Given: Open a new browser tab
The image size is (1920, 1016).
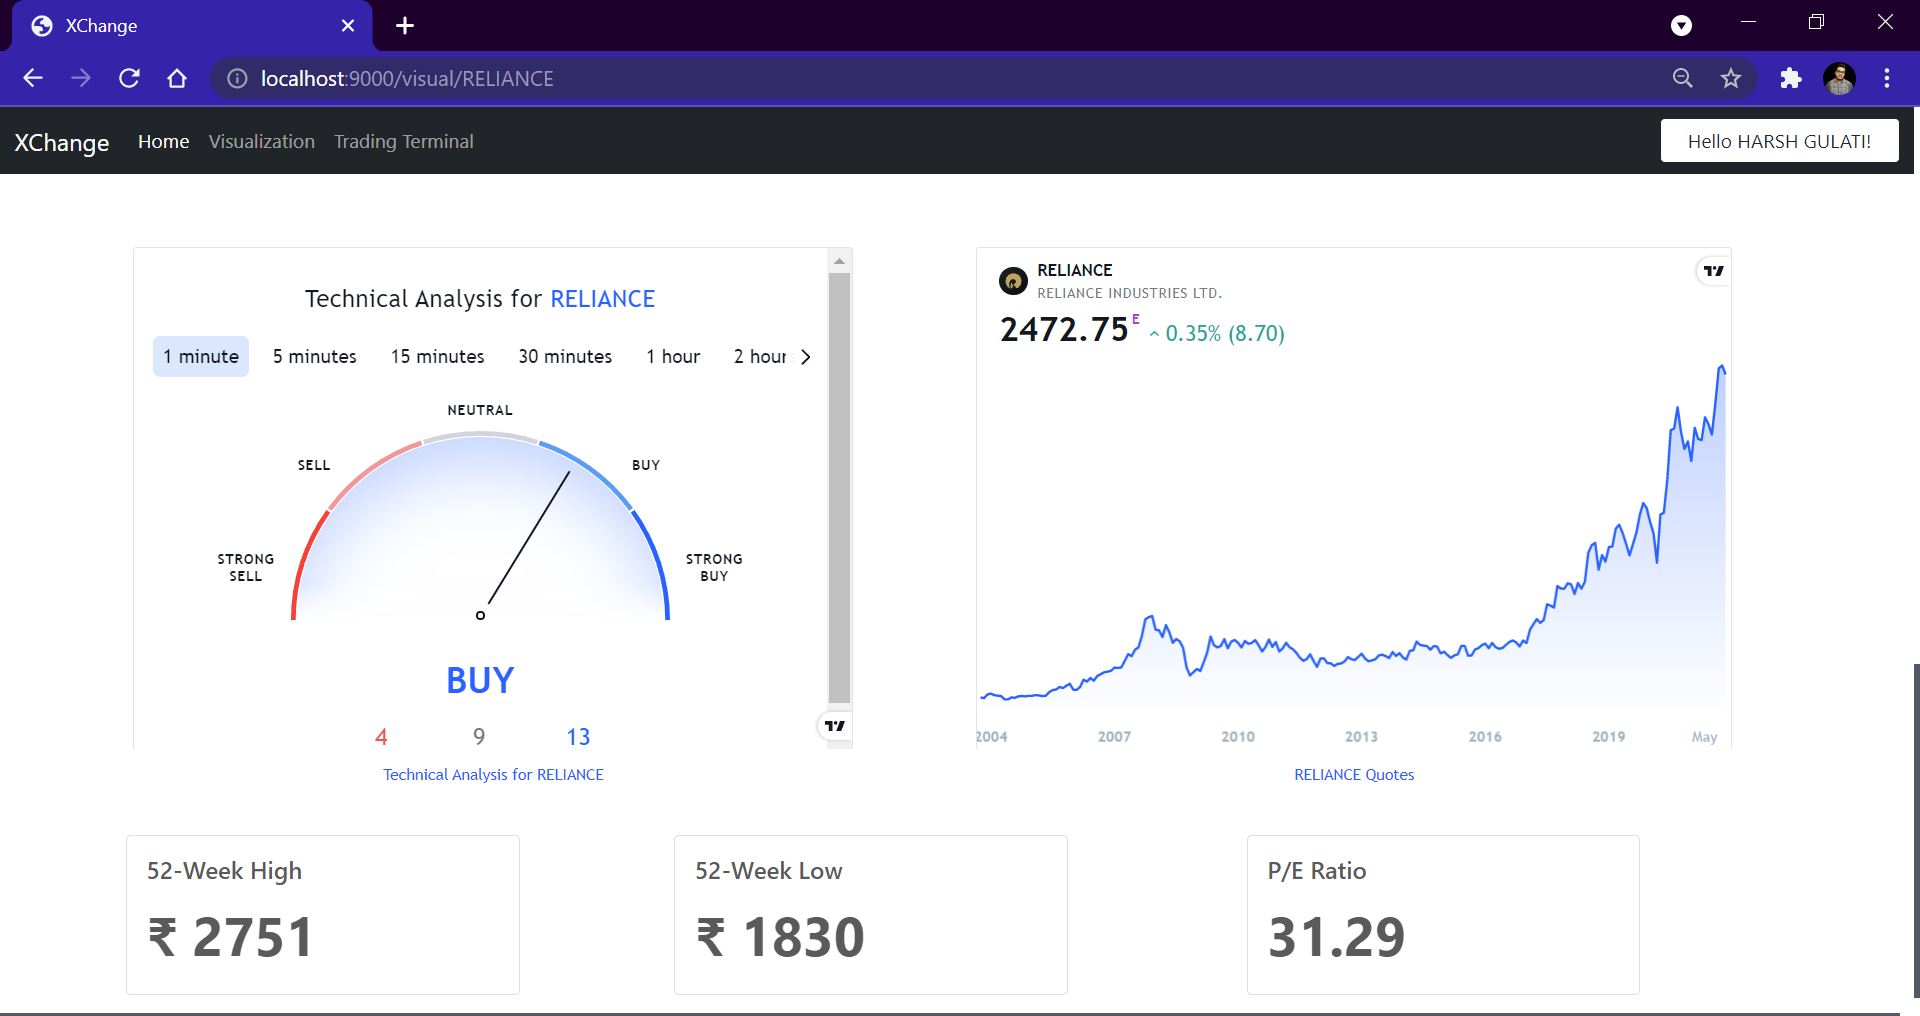Looking at the screenshot, I should [405, 26].
